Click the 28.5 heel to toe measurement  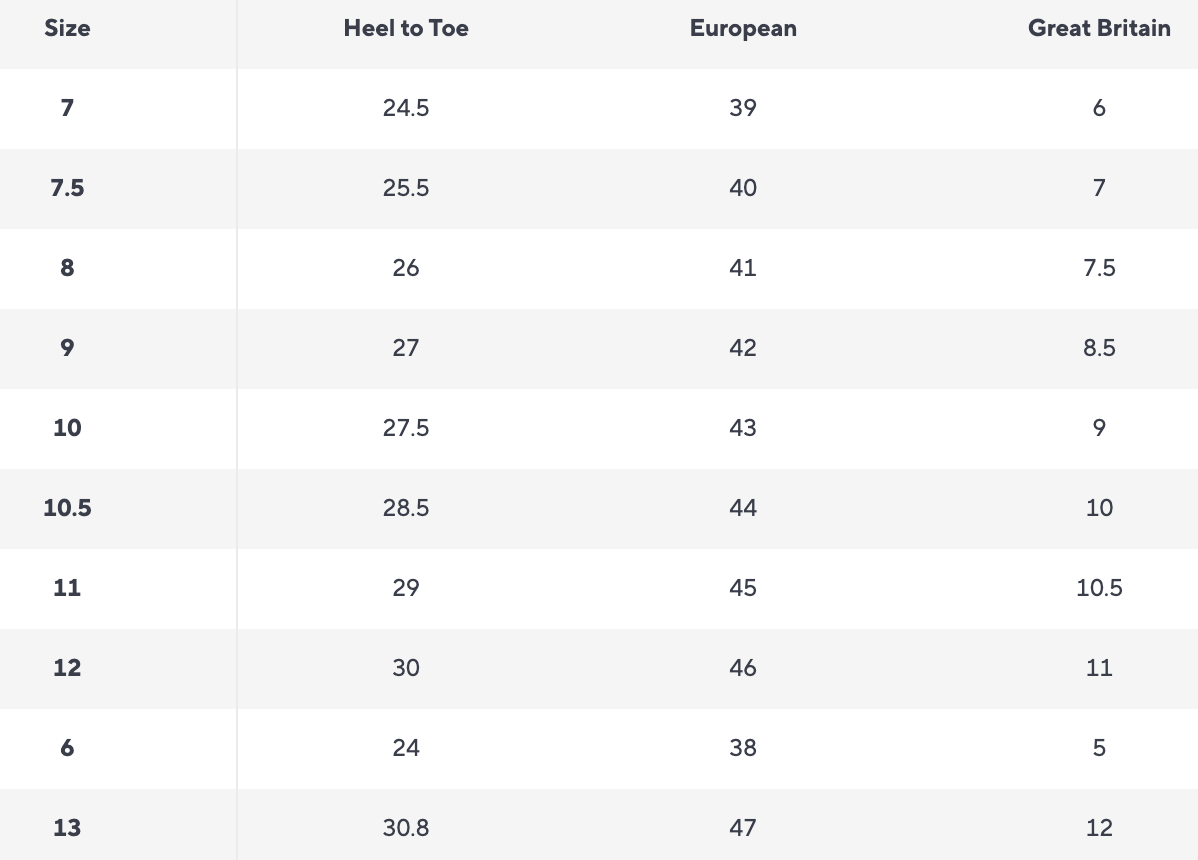[x=406, y=508]
